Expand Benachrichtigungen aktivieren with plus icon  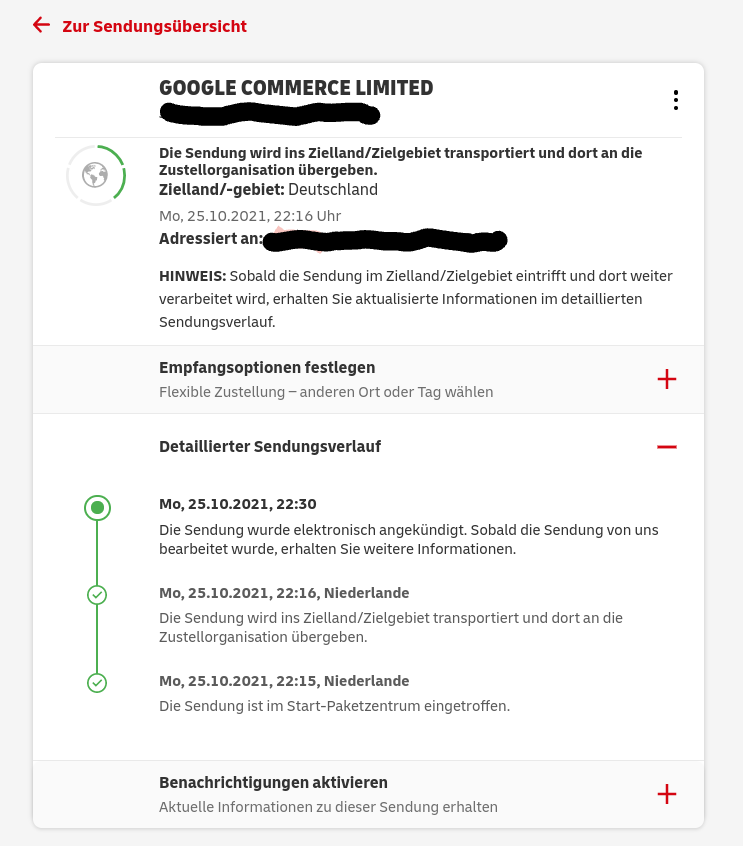(x=667, y=794)
